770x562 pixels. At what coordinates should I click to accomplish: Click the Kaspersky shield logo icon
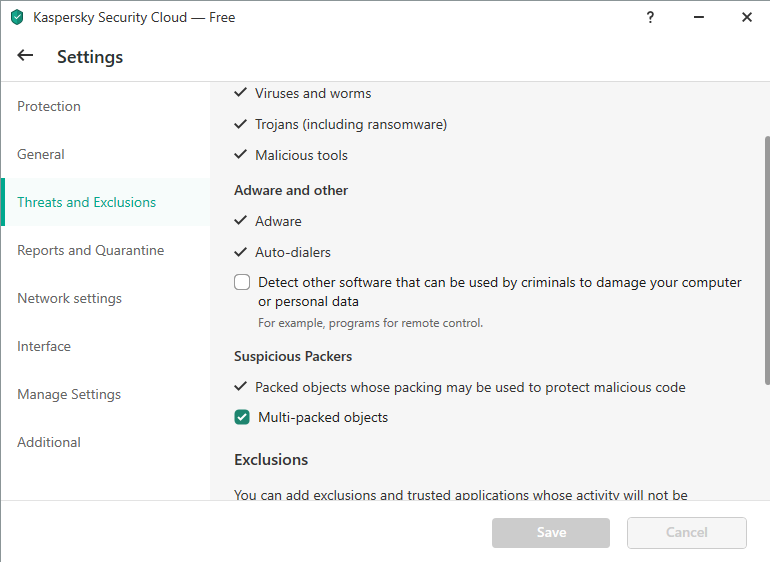pyautogui.click(x=16, y=17)
